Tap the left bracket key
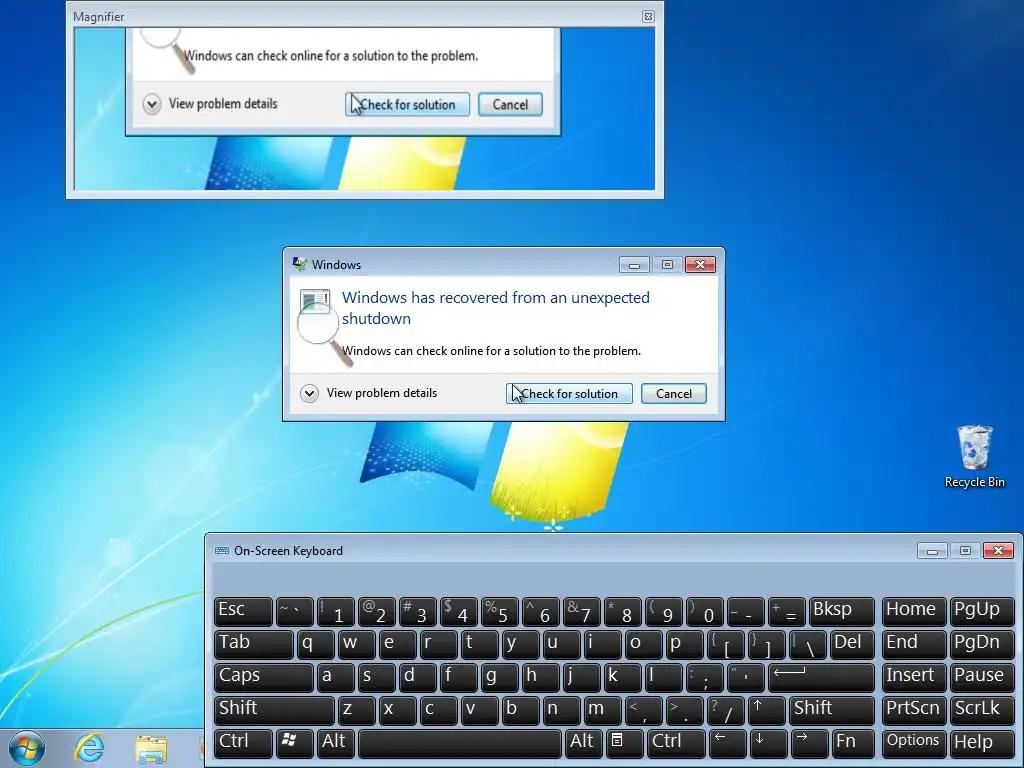 [726, 644]
